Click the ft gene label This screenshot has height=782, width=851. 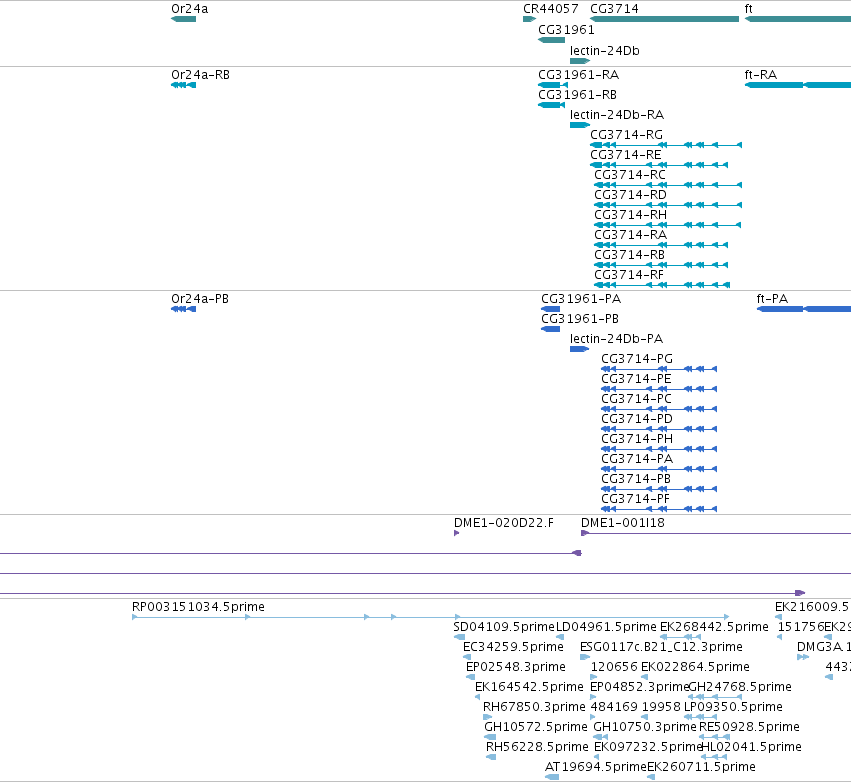(x=748, y=9)
